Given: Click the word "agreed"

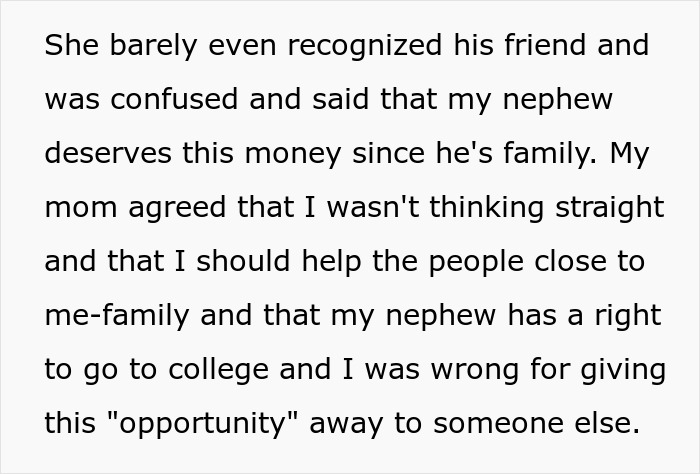Looking at the screenshot, I should pos(162,207).
